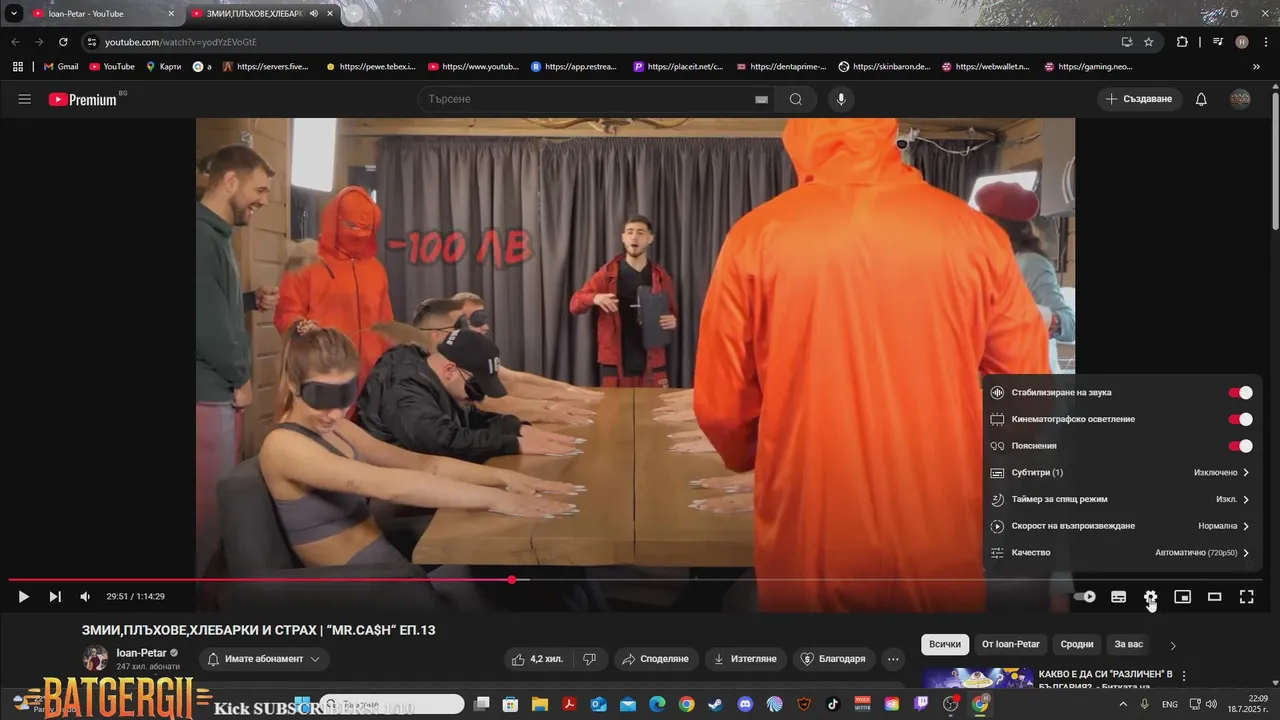Toggle Стабилизиране на звука switch

coord(1240,393)
